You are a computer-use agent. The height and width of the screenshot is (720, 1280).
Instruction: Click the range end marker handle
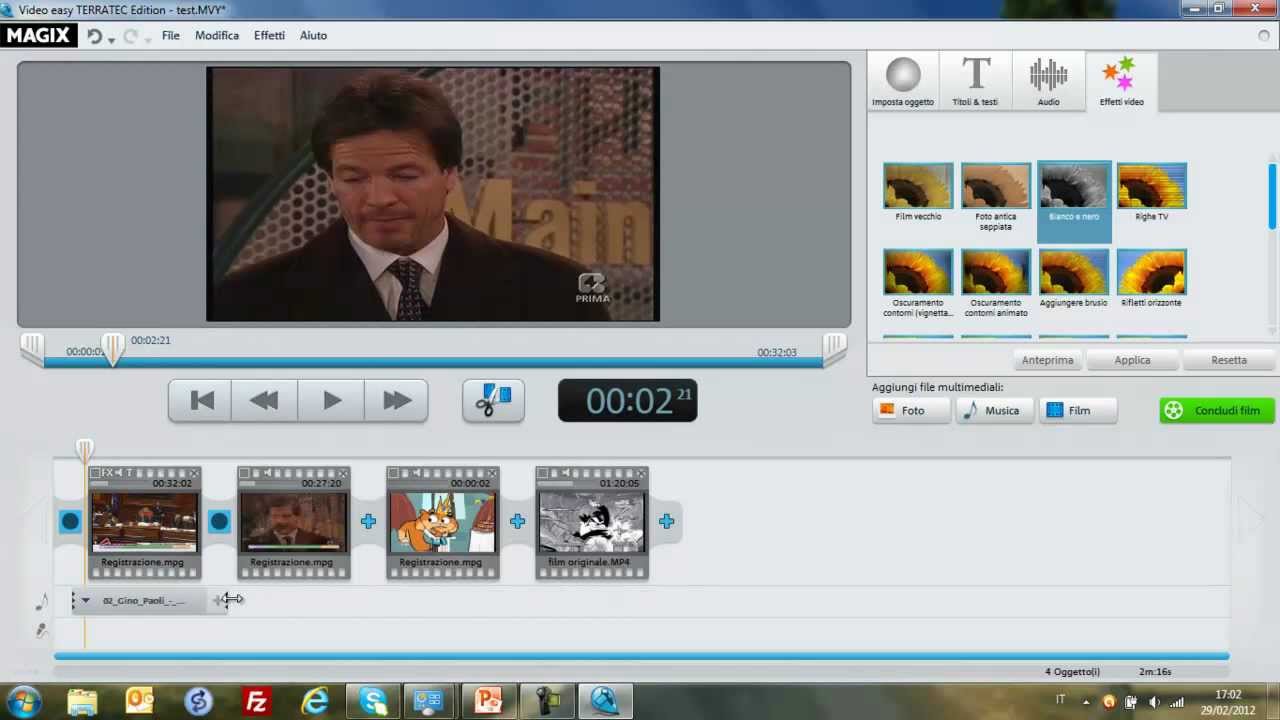(835, 348)
